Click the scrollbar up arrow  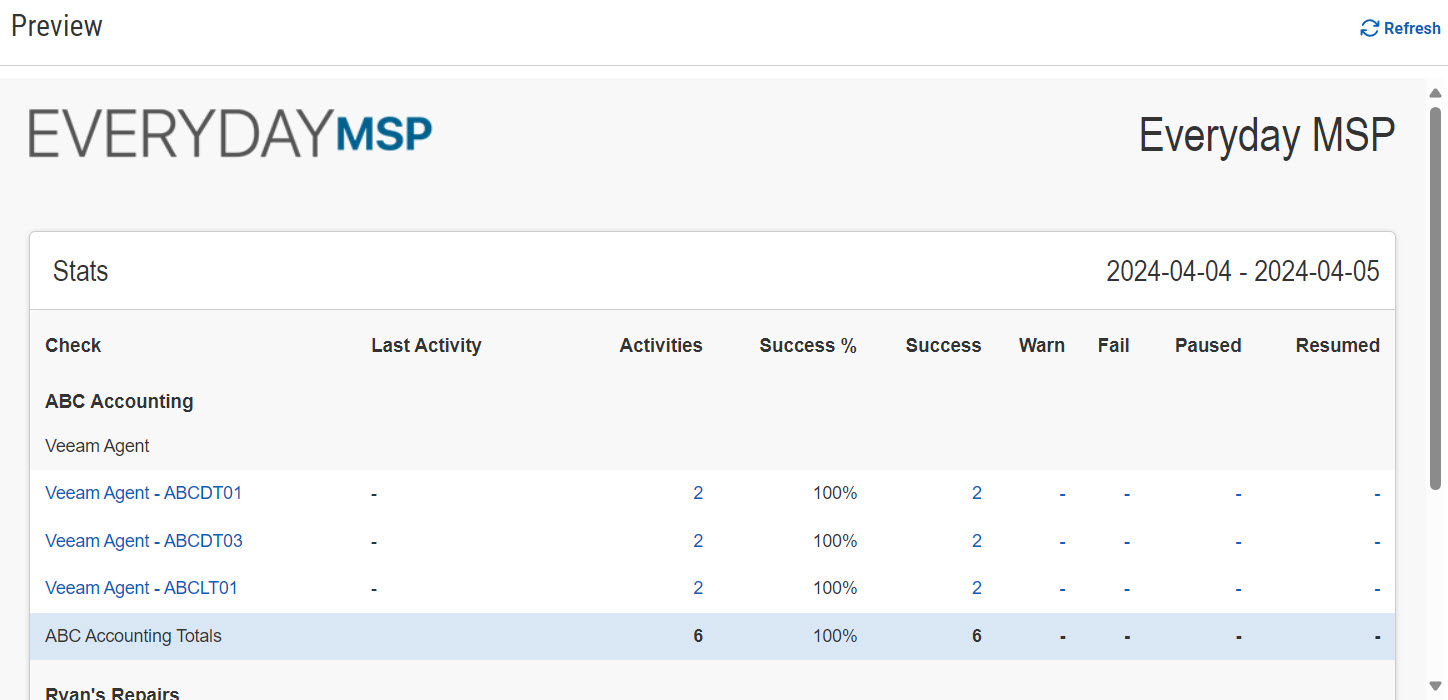click(x=1435, y=93)
